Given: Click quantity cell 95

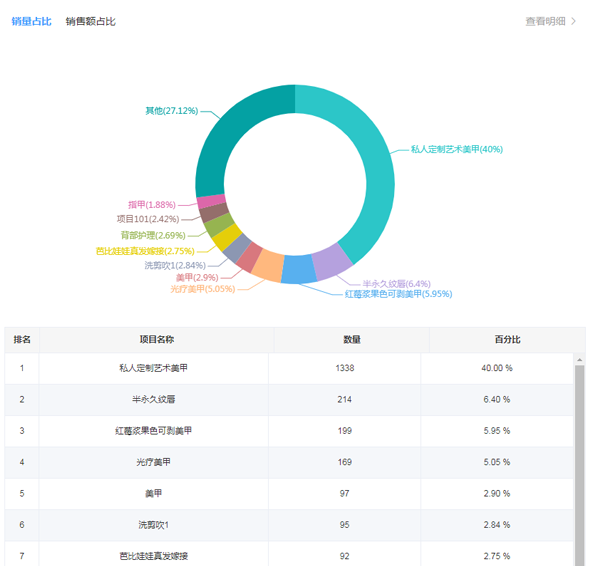Looking at the screenshot, I should tap(345, 525).
